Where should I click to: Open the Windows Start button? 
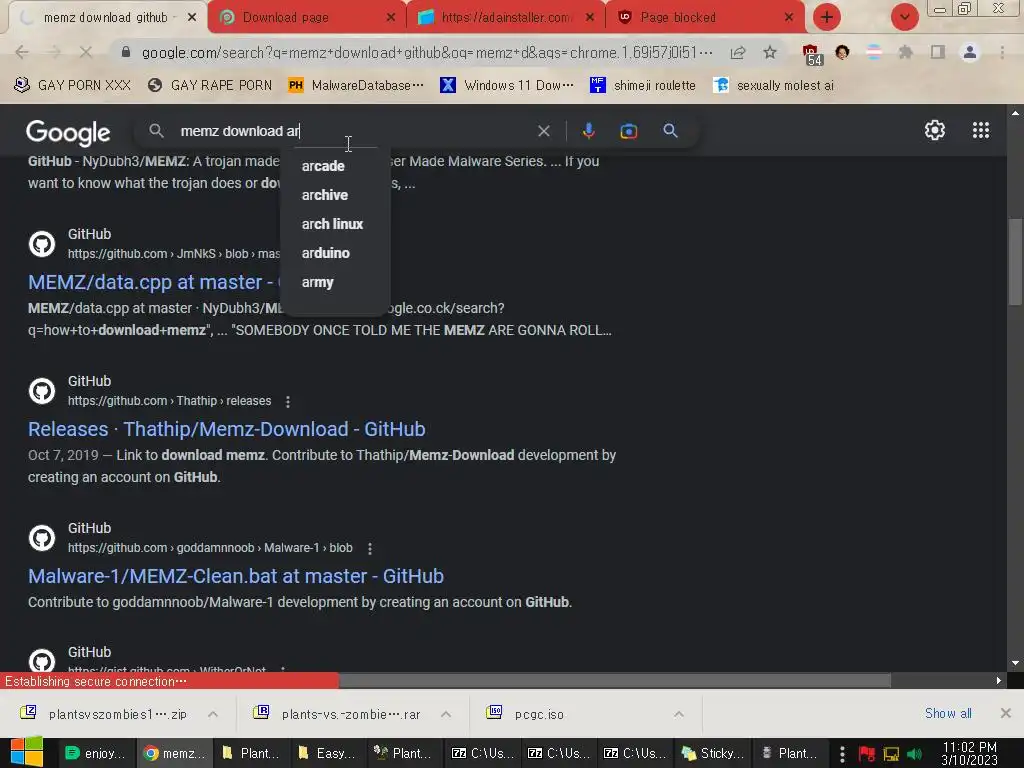click(x=26, y=752)
